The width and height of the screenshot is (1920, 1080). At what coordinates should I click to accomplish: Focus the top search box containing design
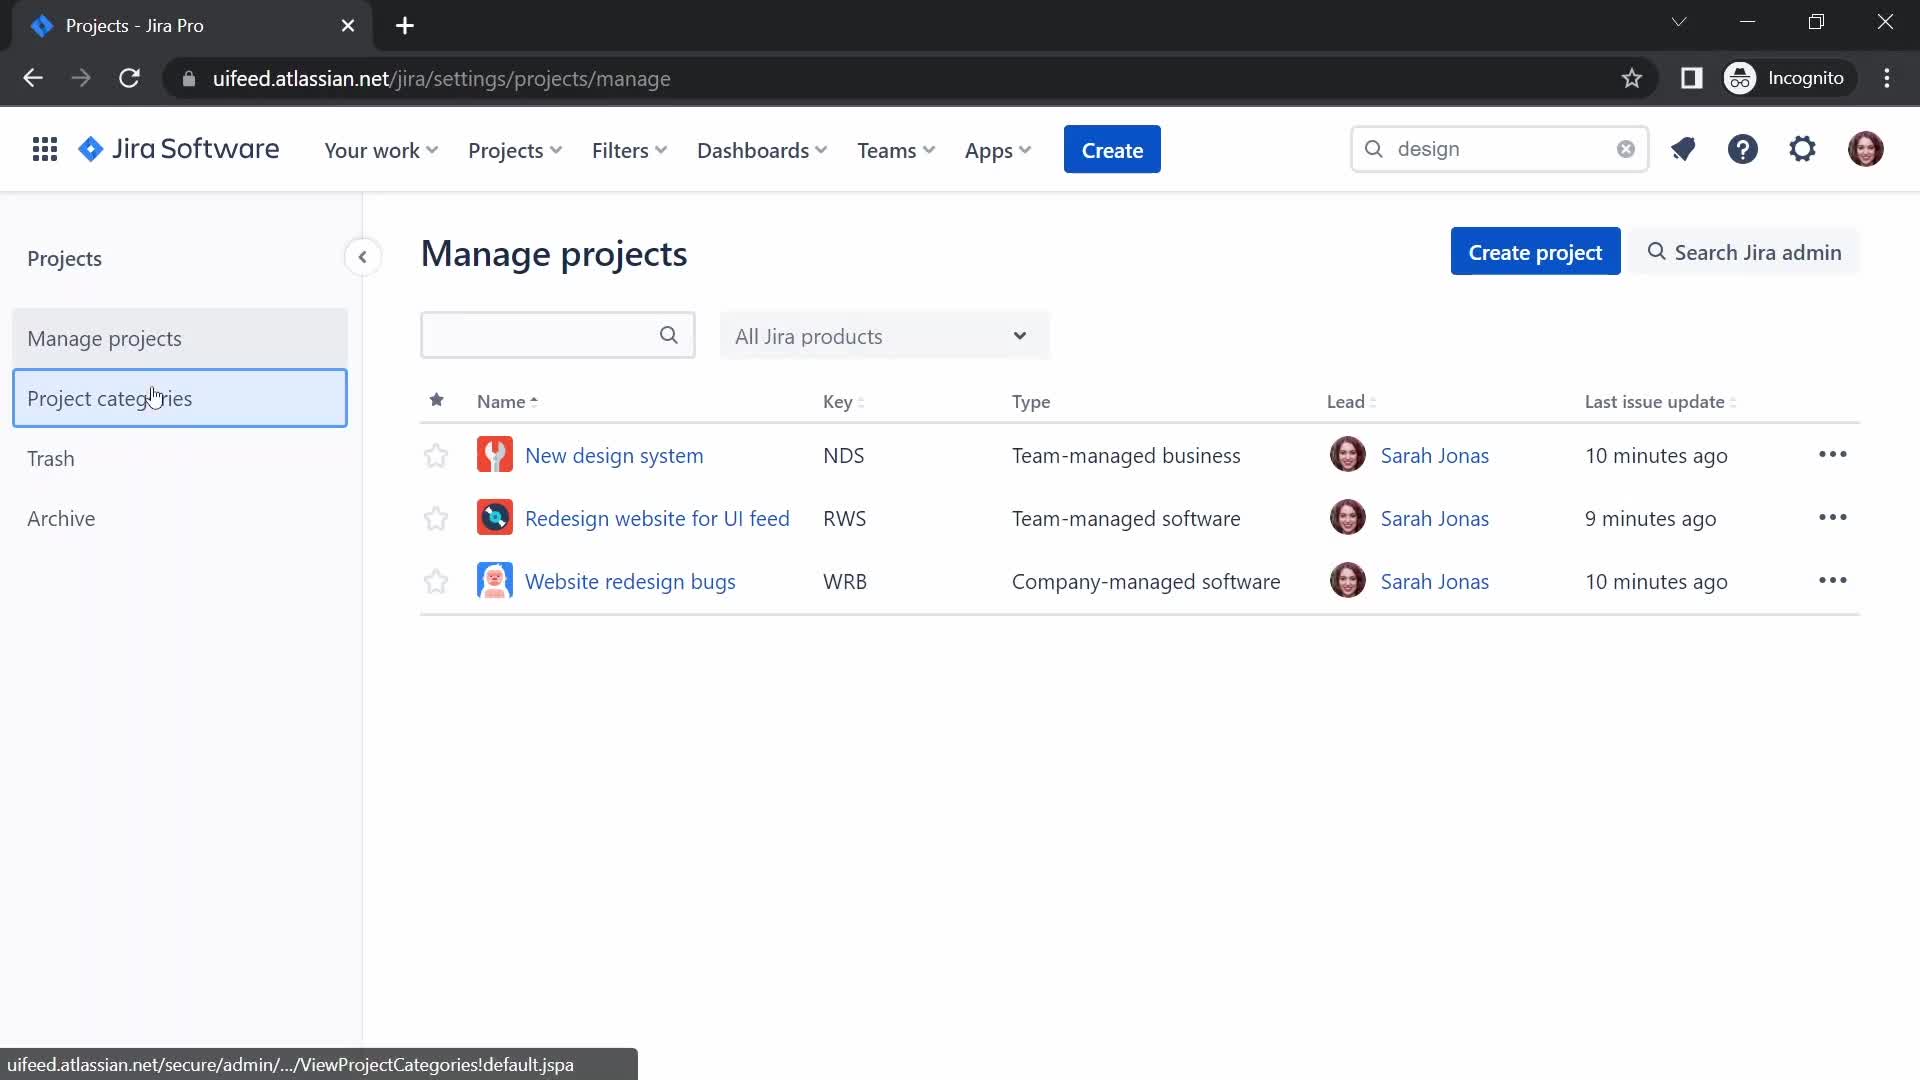point(1499,149)
